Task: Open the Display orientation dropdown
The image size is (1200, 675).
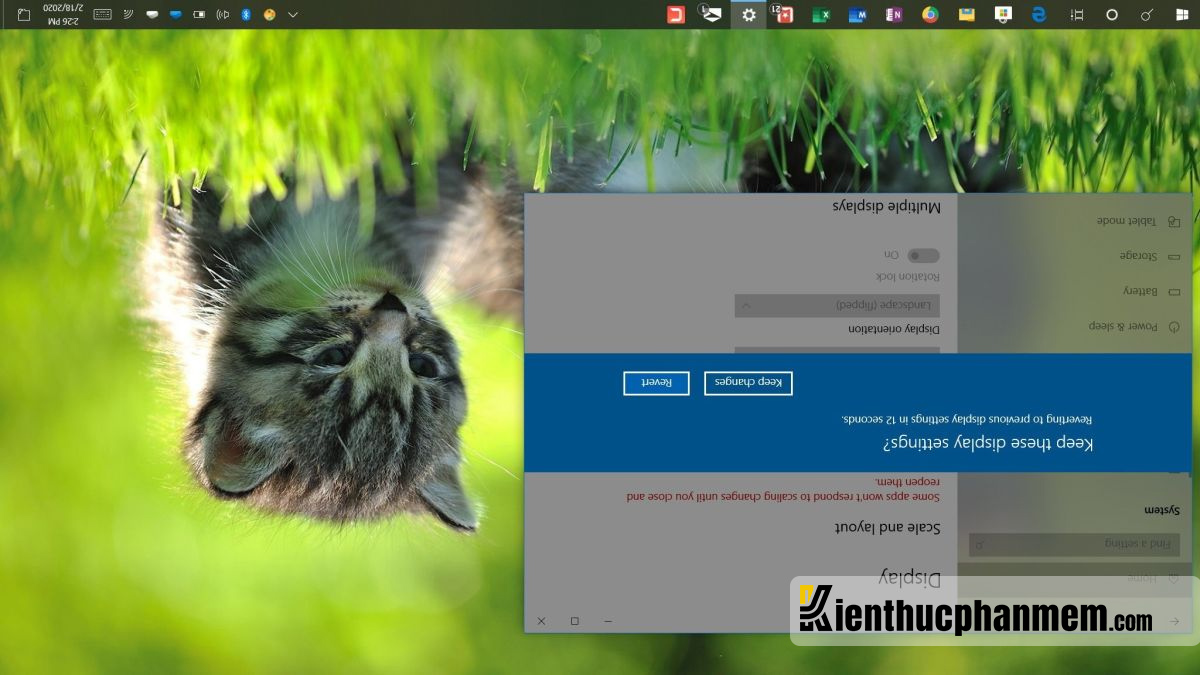Action: 837,305
